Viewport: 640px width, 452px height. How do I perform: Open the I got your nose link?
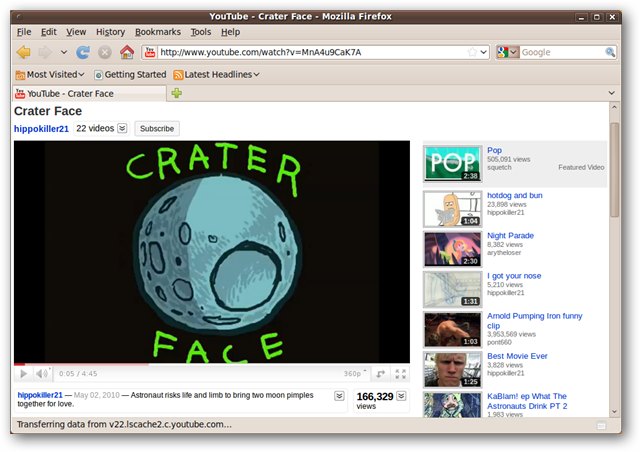coord(514,276)
